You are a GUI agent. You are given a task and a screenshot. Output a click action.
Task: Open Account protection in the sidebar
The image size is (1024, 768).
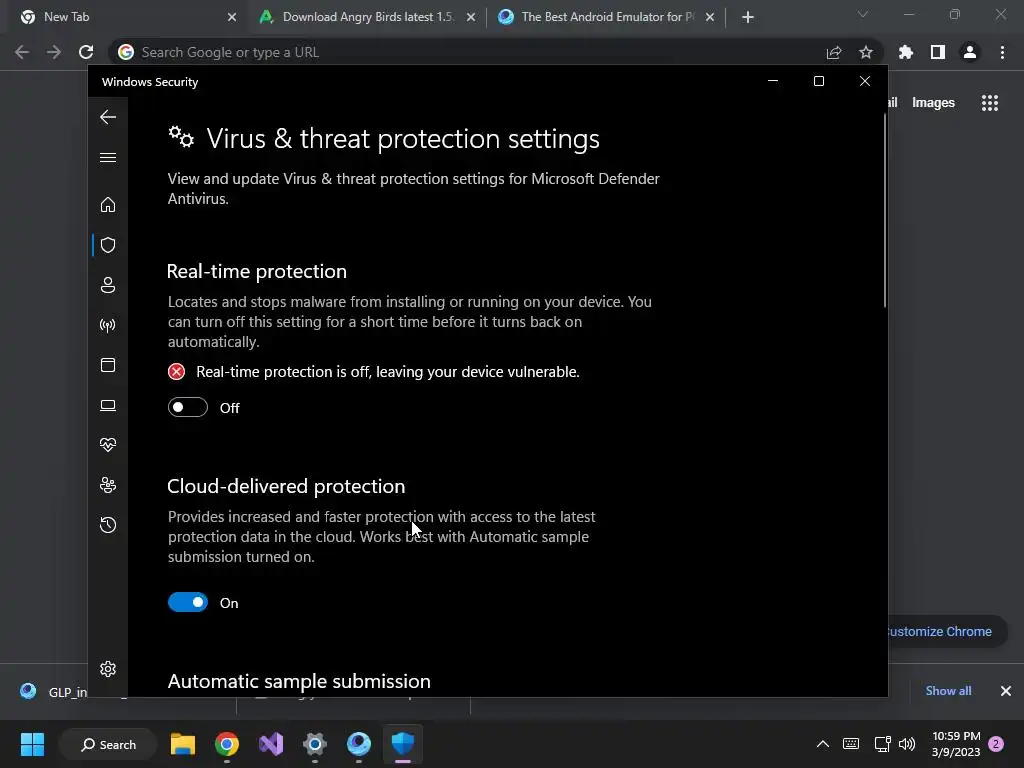(108, 285)
